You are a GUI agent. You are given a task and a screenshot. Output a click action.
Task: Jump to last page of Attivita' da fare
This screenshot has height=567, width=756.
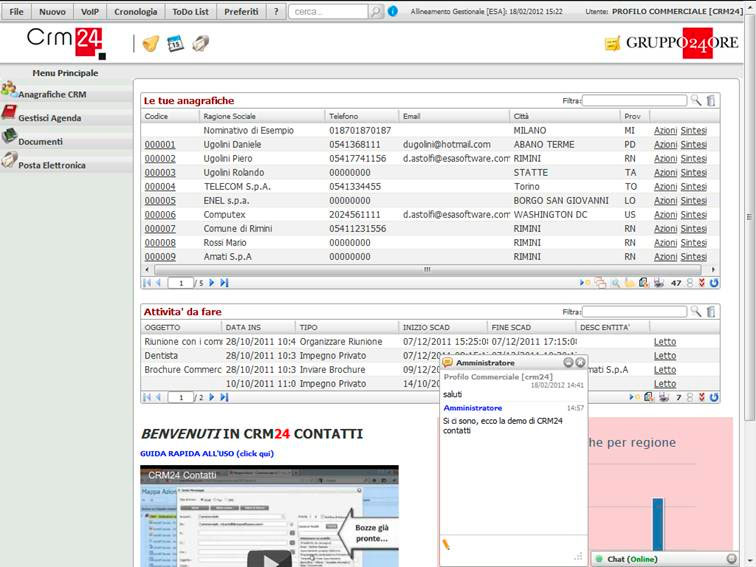pyautogui.click(x=224, y=397)
